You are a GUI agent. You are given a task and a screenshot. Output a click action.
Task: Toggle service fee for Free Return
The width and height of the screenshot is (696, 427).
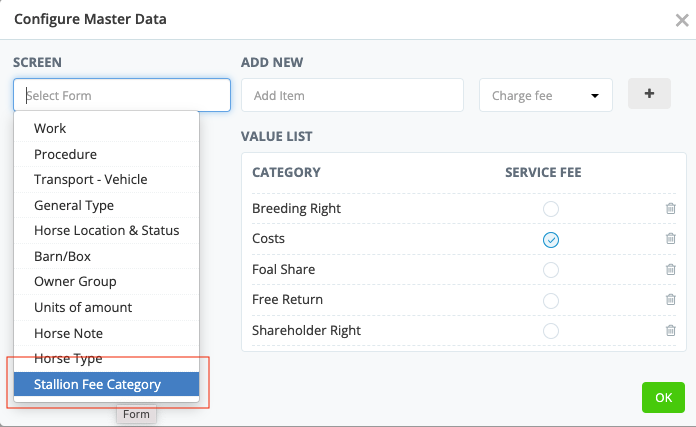(x=550, y=300)
